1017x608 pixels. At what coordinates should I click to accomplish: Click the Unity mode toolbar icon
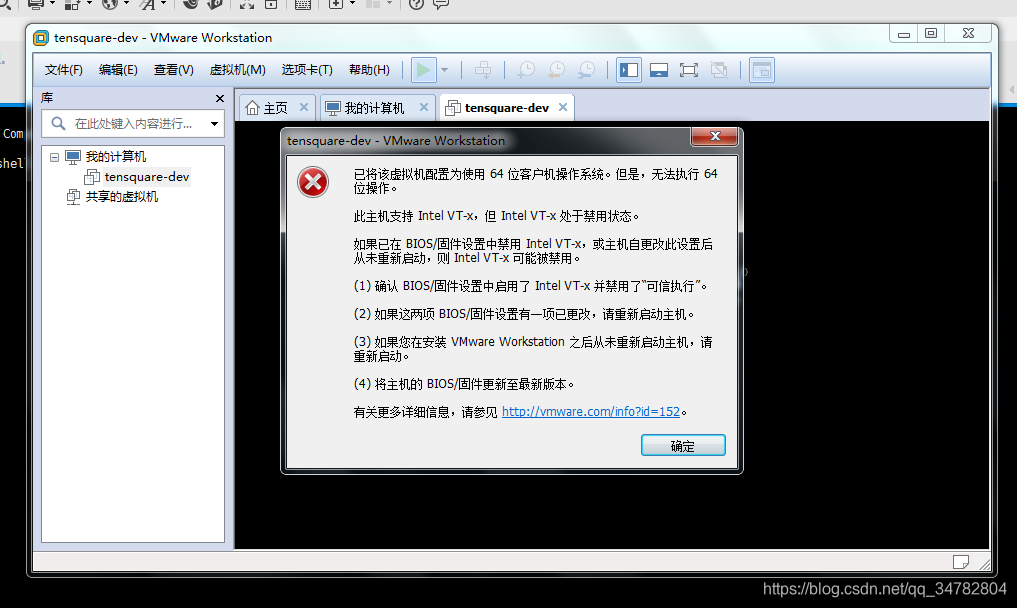coord(719,69)
